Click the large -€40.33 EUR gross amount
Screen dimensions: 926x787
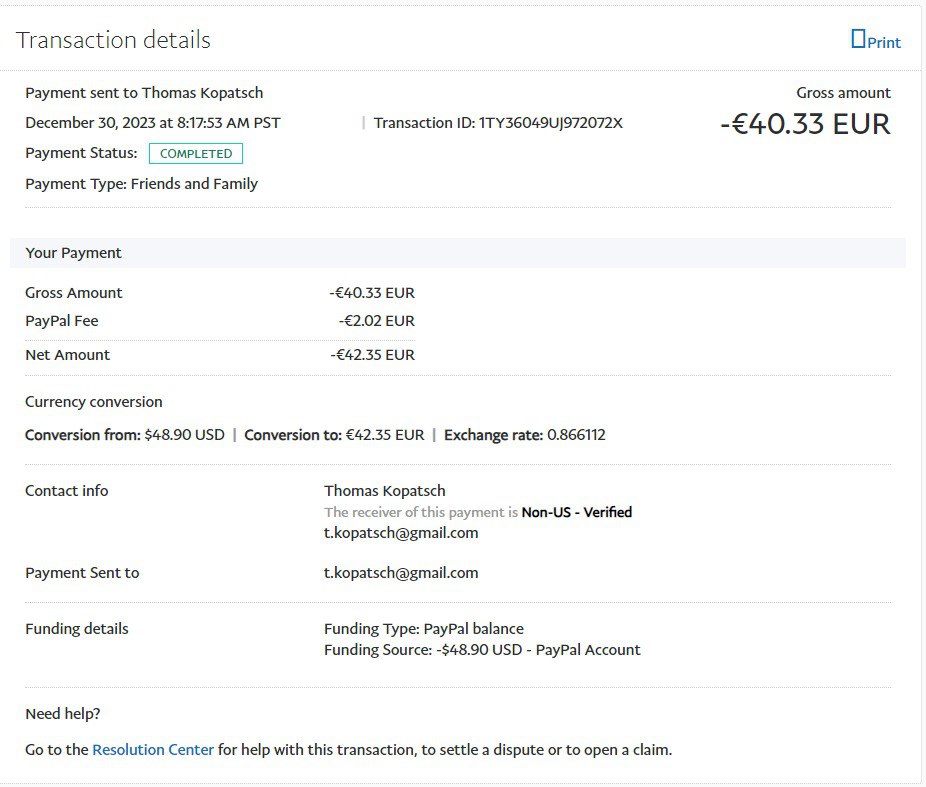pyautogui.click(x=805, y=124)
